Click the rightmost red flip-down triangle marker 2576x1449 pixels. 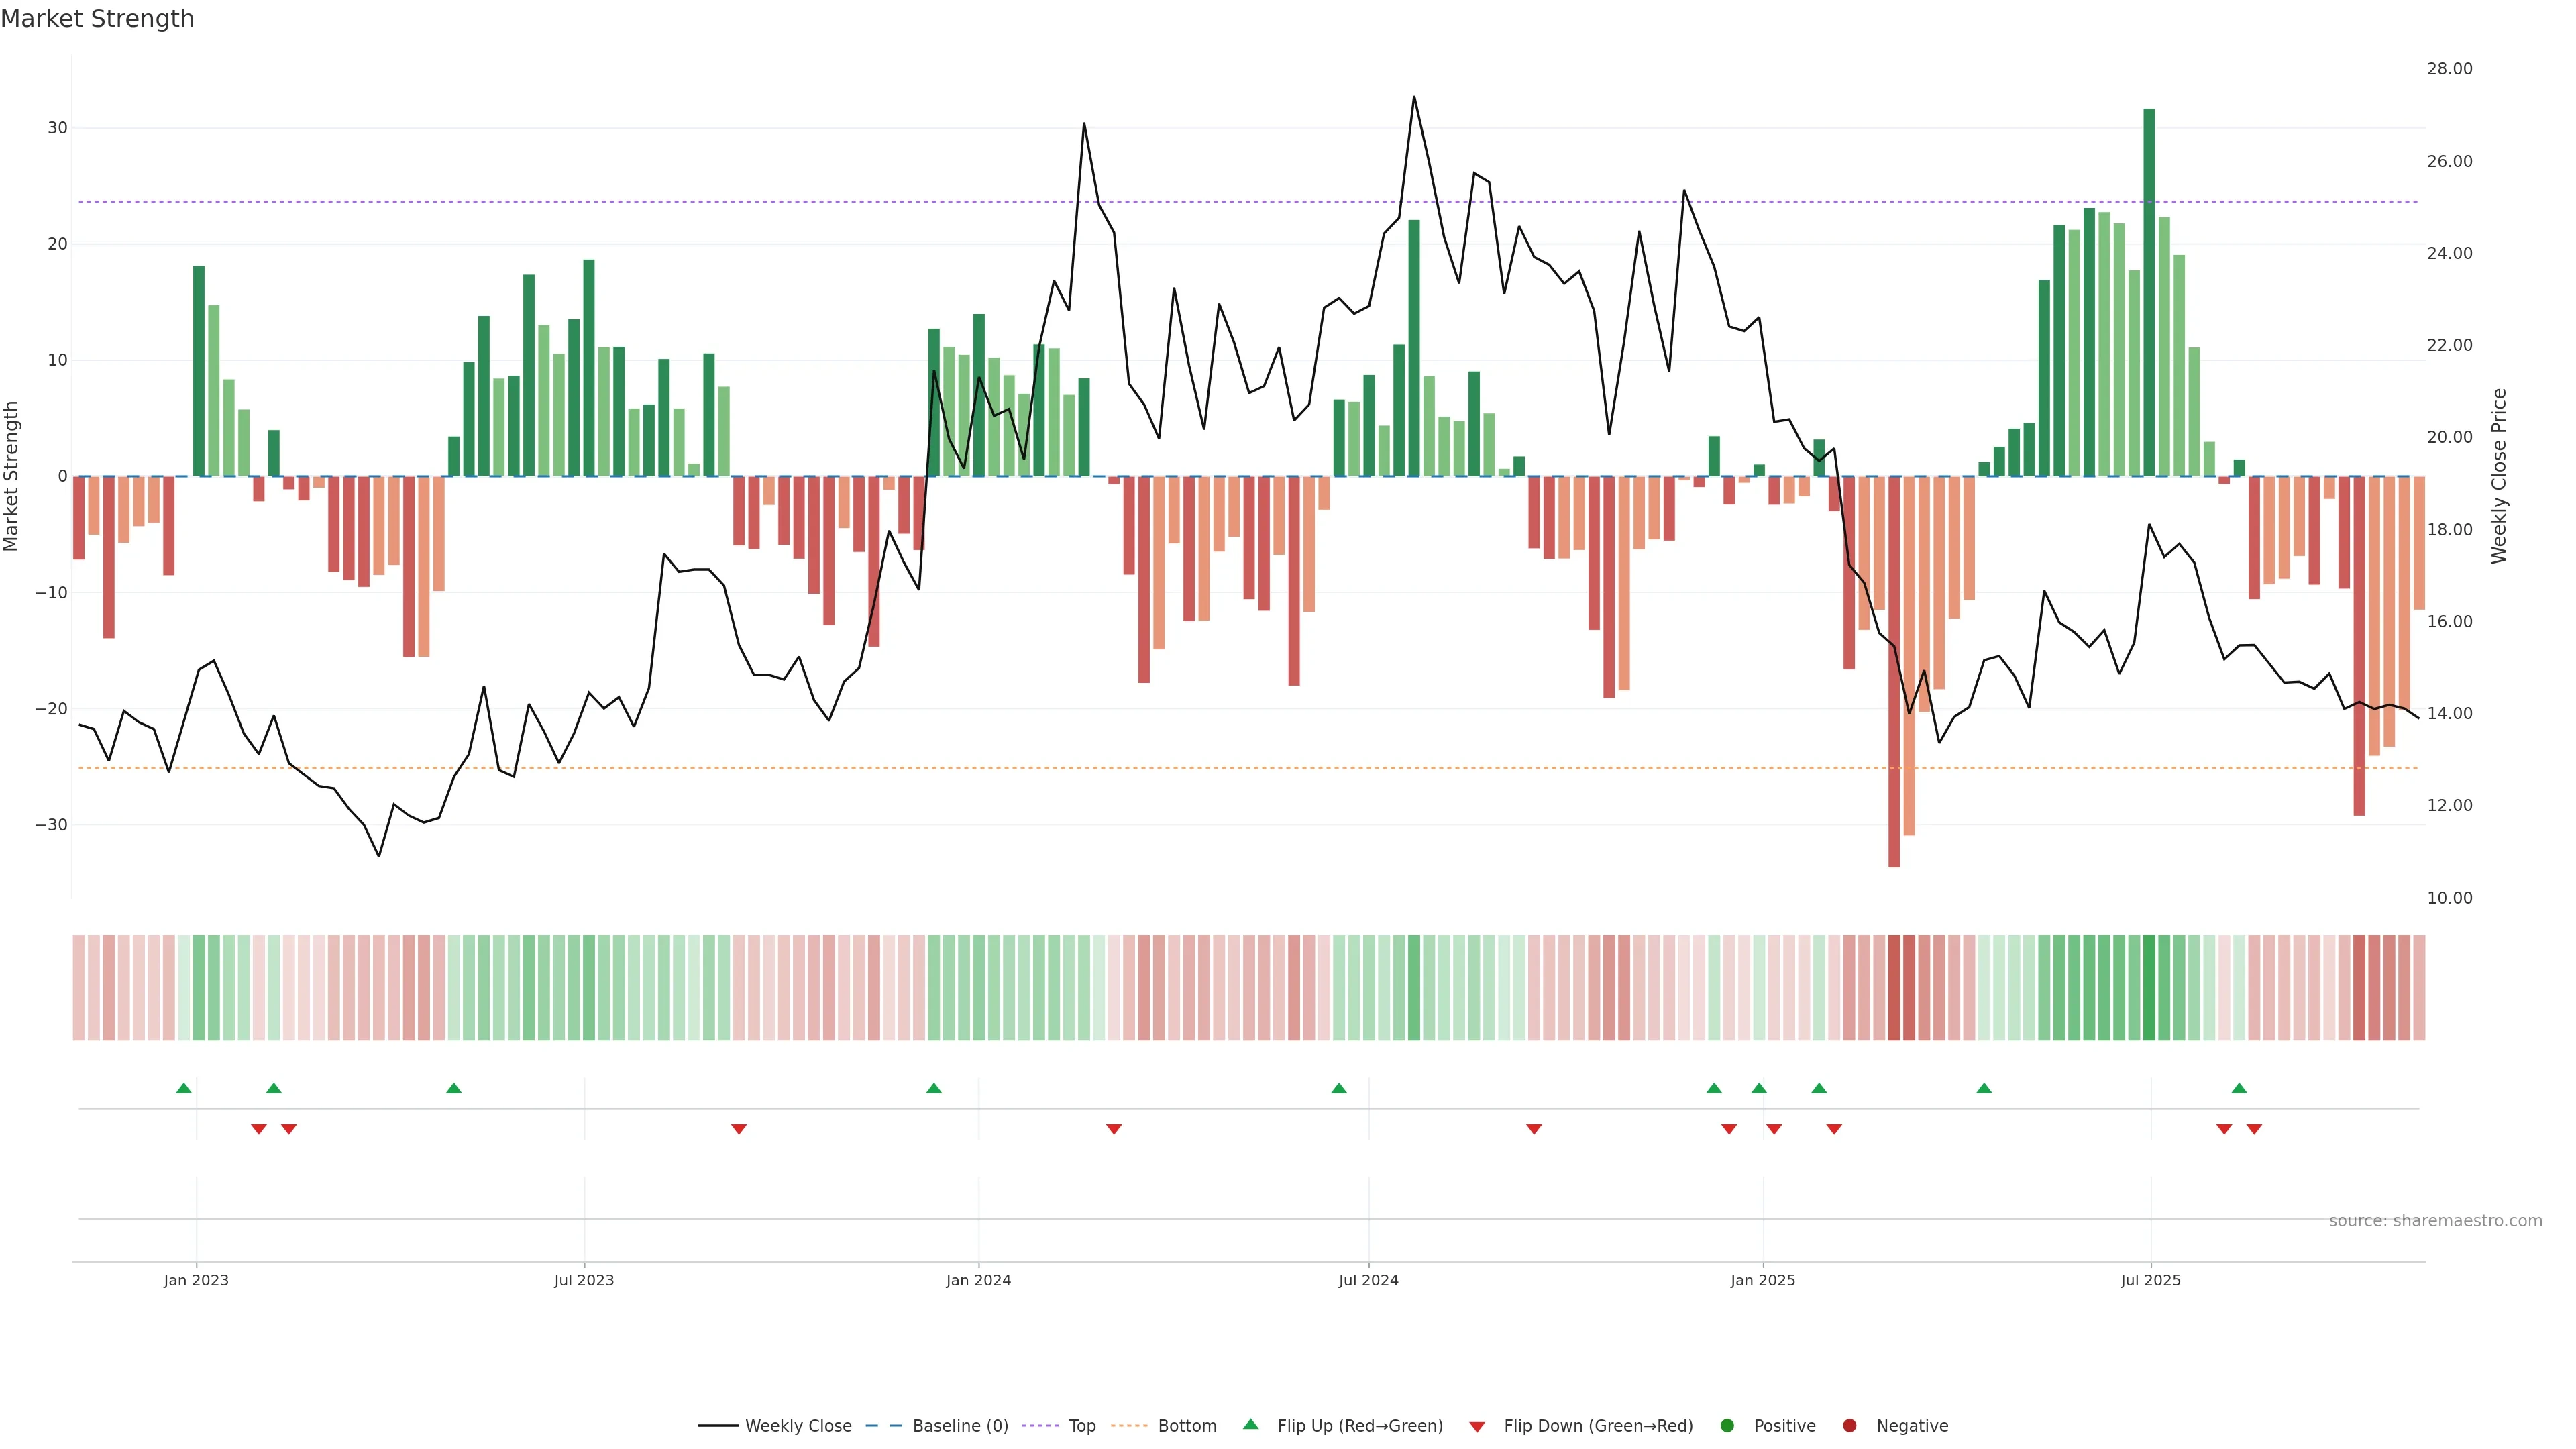[x=2254, y=1129]
